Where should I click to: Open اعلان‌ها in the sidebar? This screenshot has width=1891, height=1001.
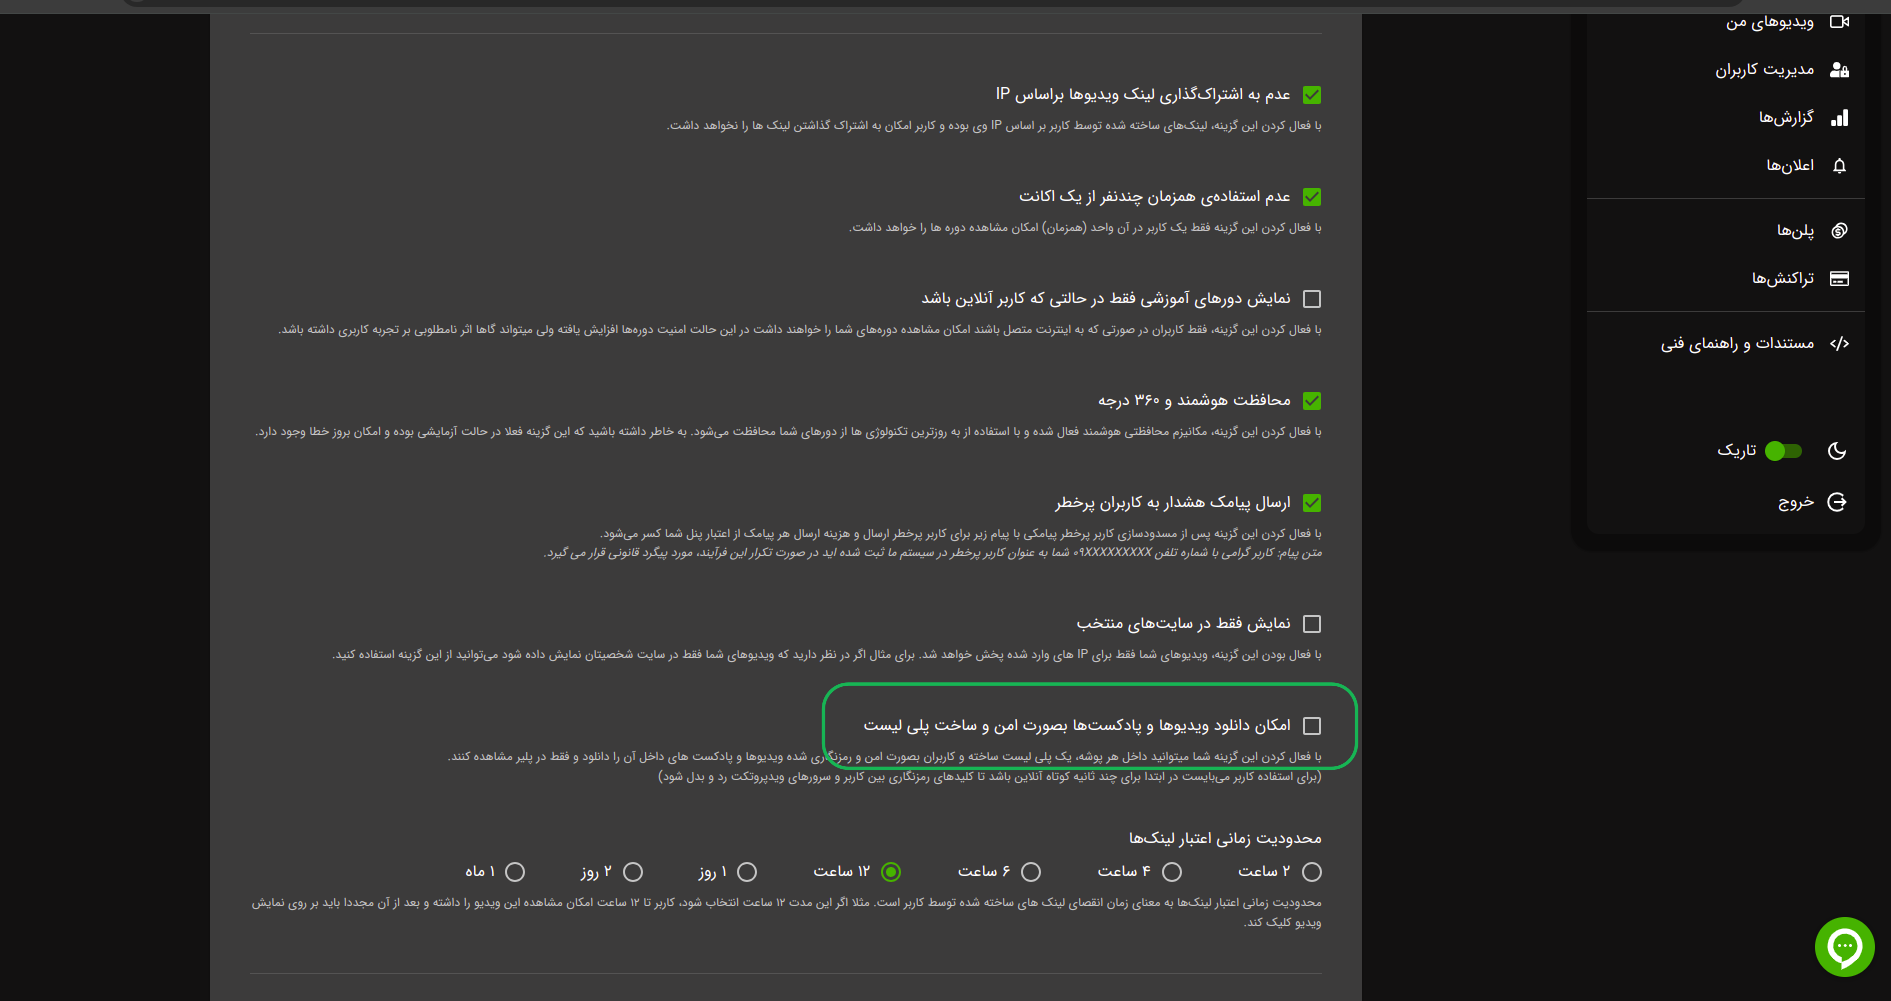[1790, 166]
